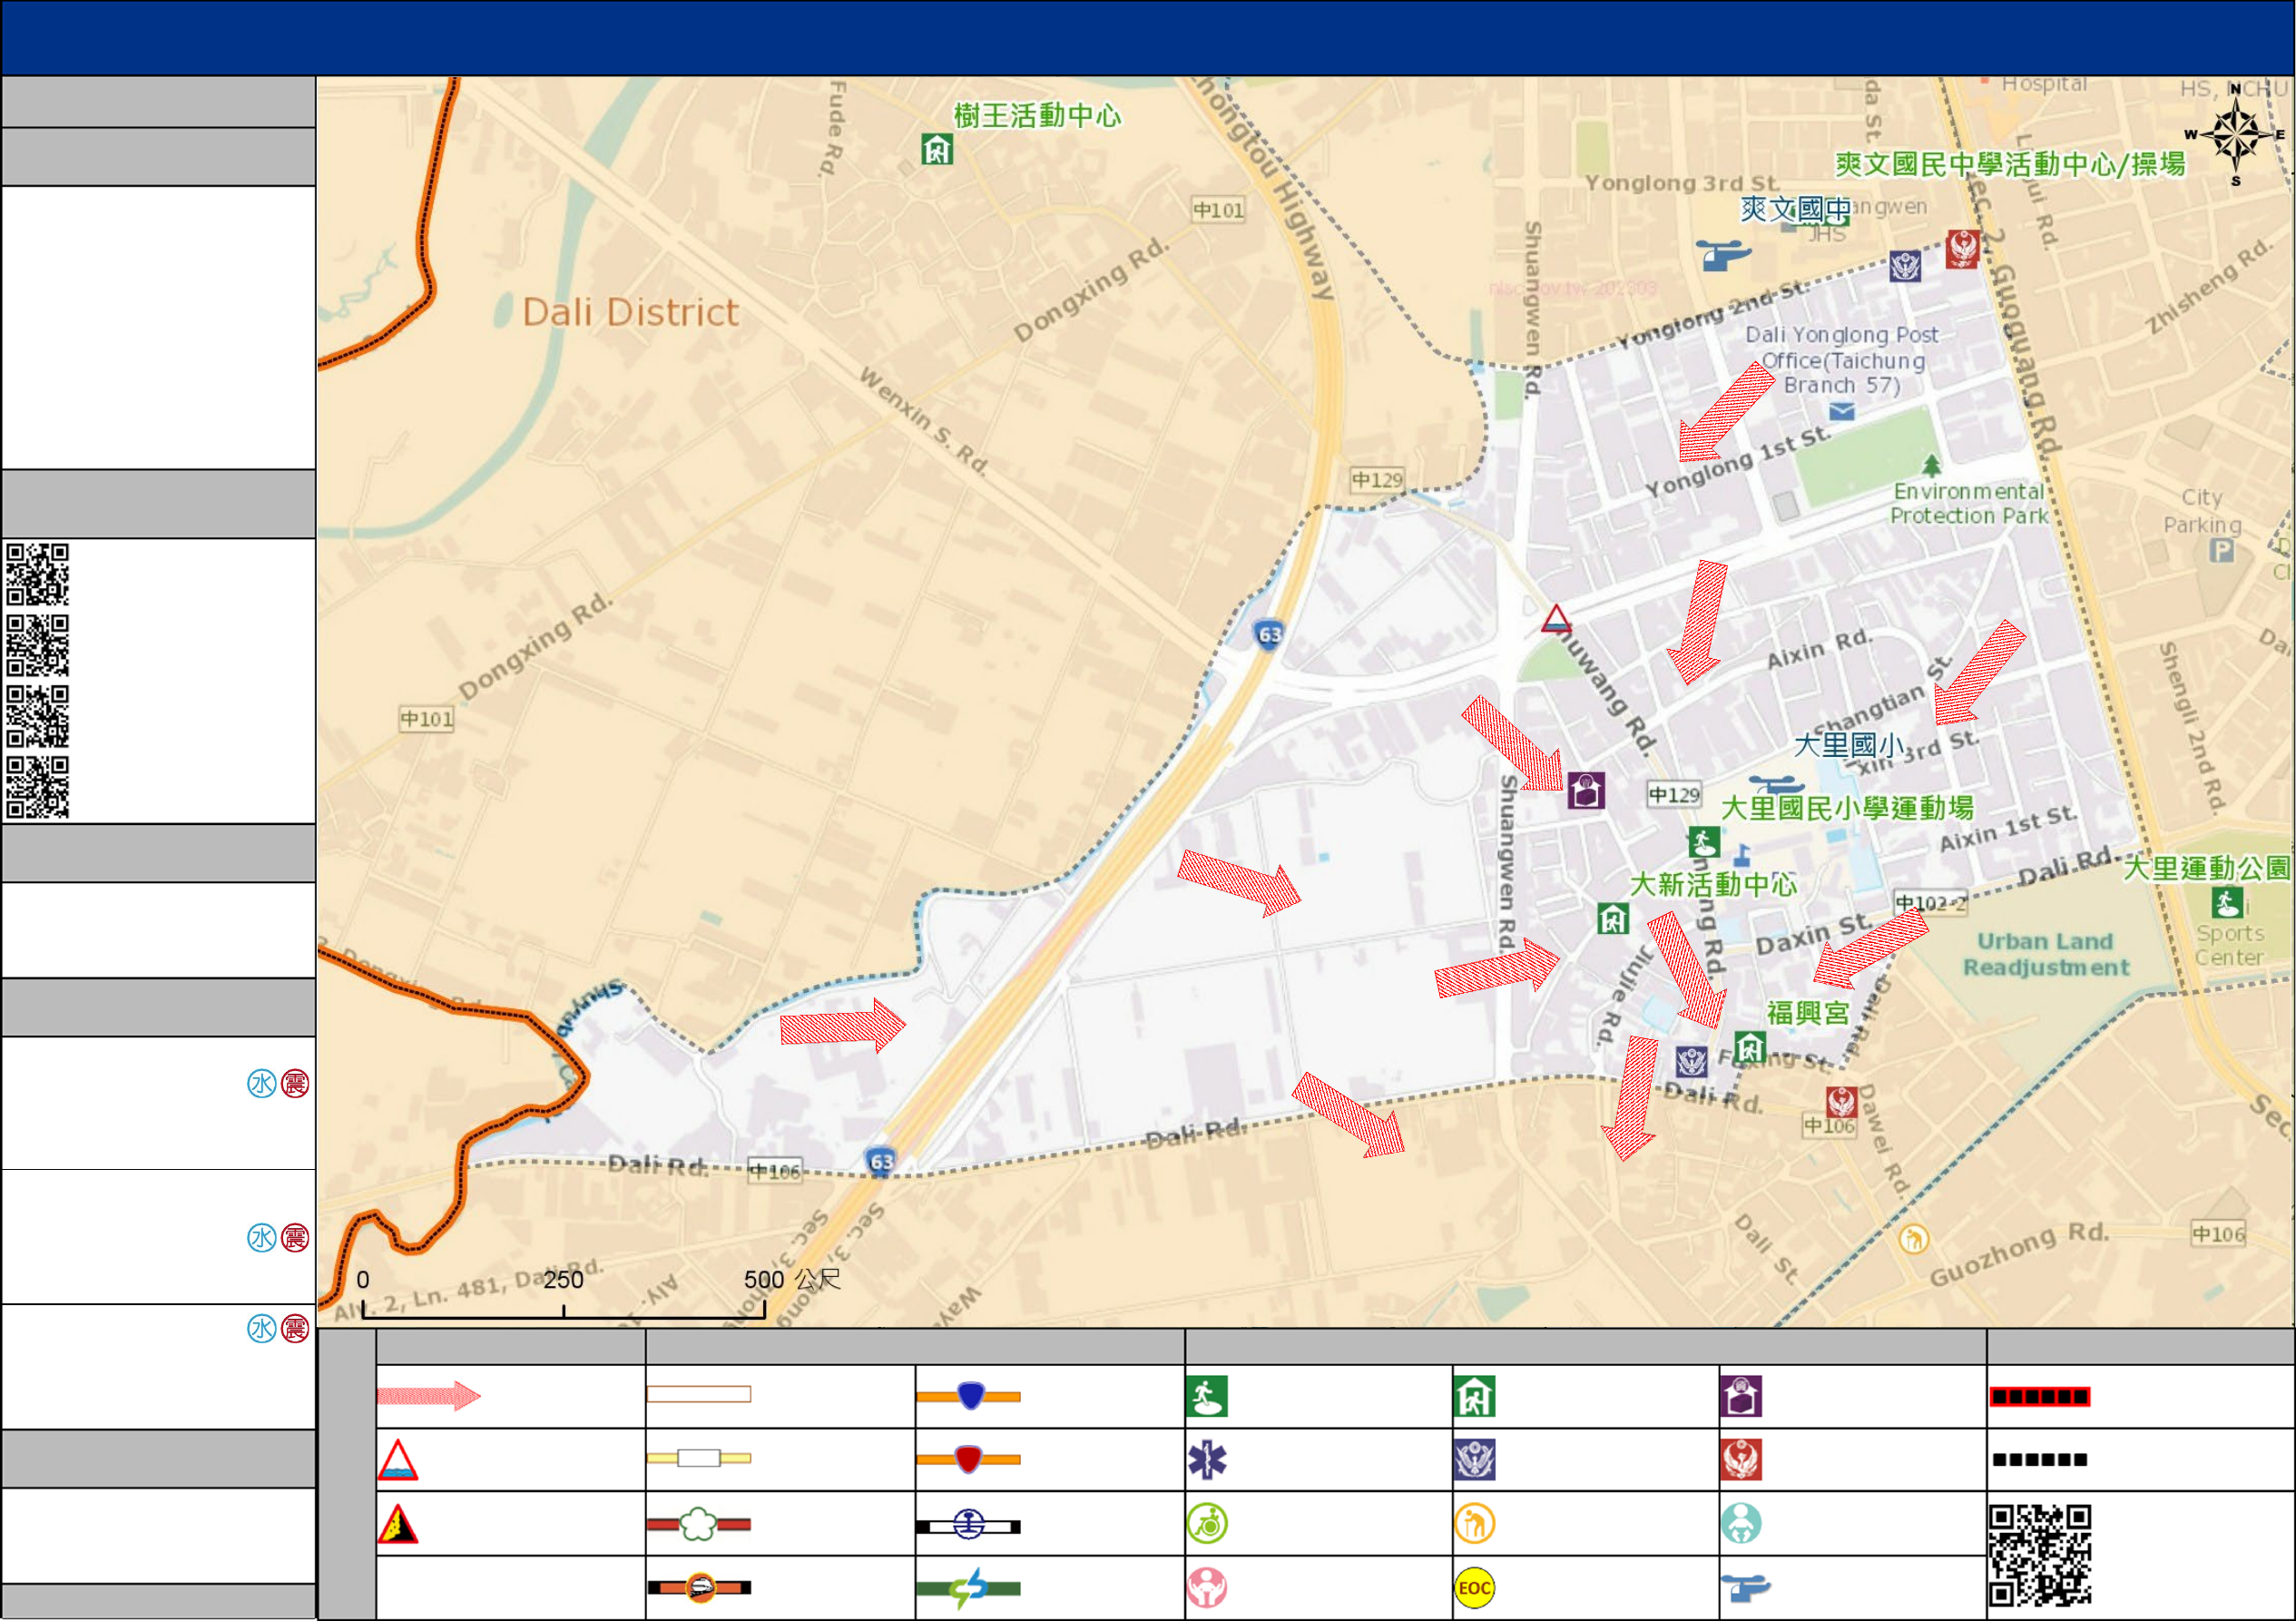Select the green shelter house icon in the legend
The width and height of the screenshot is (2296, 1621).
click(1475, 1396)
